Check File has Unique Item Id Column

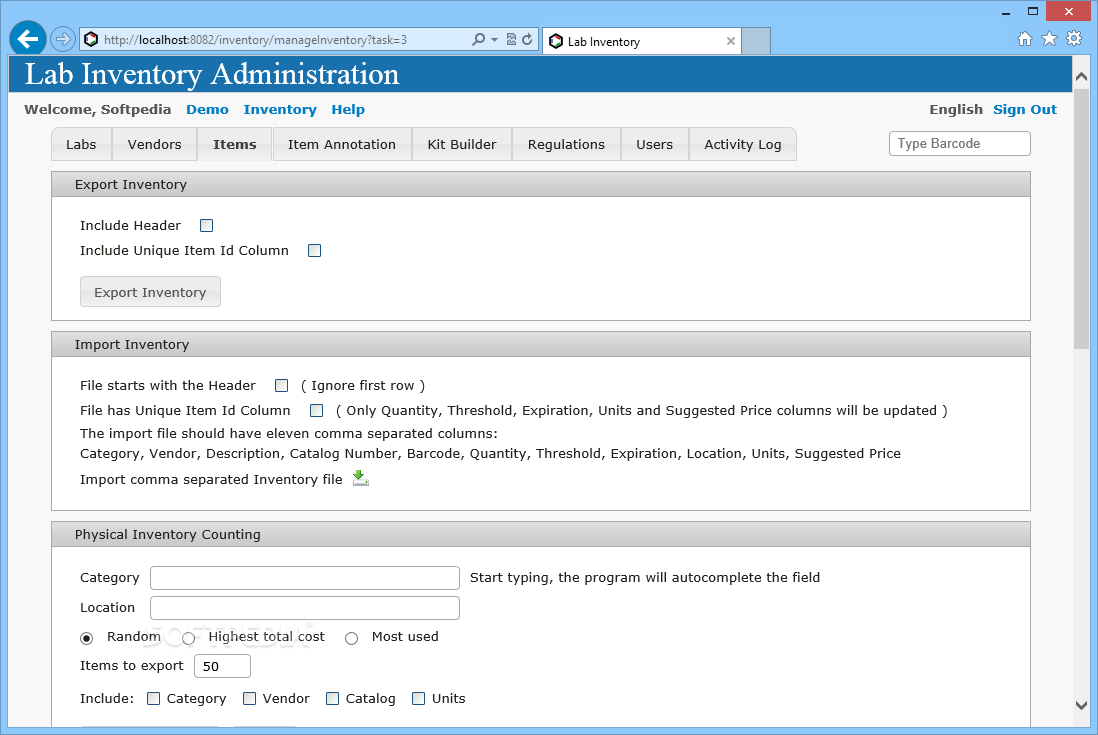click(x=317, y=410)
